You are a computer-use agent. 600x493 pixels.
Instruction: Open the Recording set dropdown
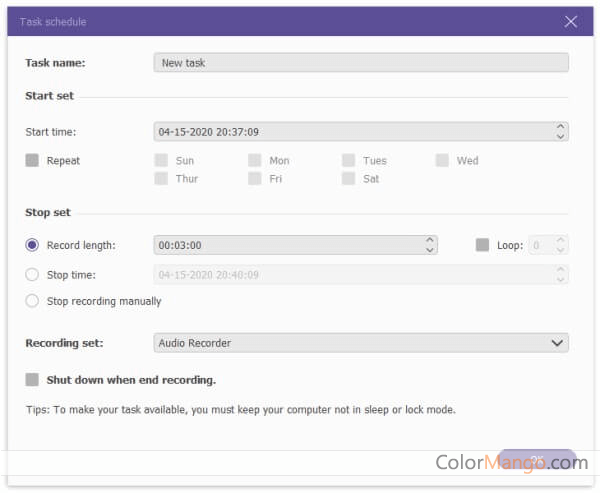tap(361, 343)
